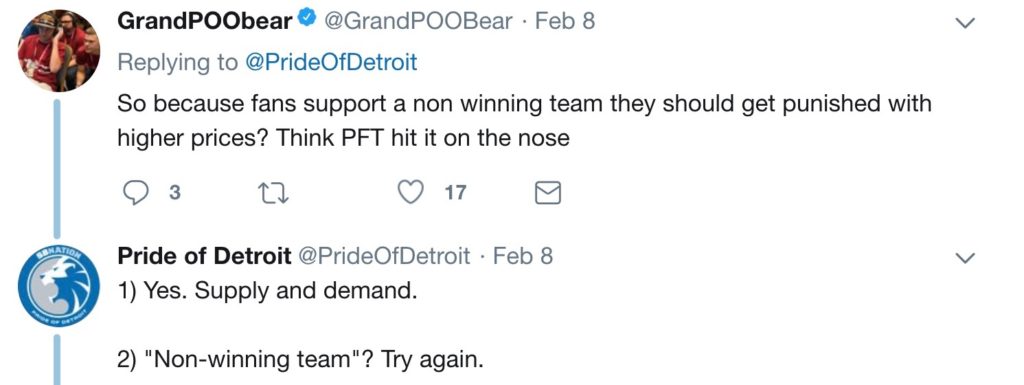Screen dimensions: 1024x385
Task: Open Feb 8 timestamp on Pride of Detroit's tweet
Action: pyautogui.click(x=523, y=256)
